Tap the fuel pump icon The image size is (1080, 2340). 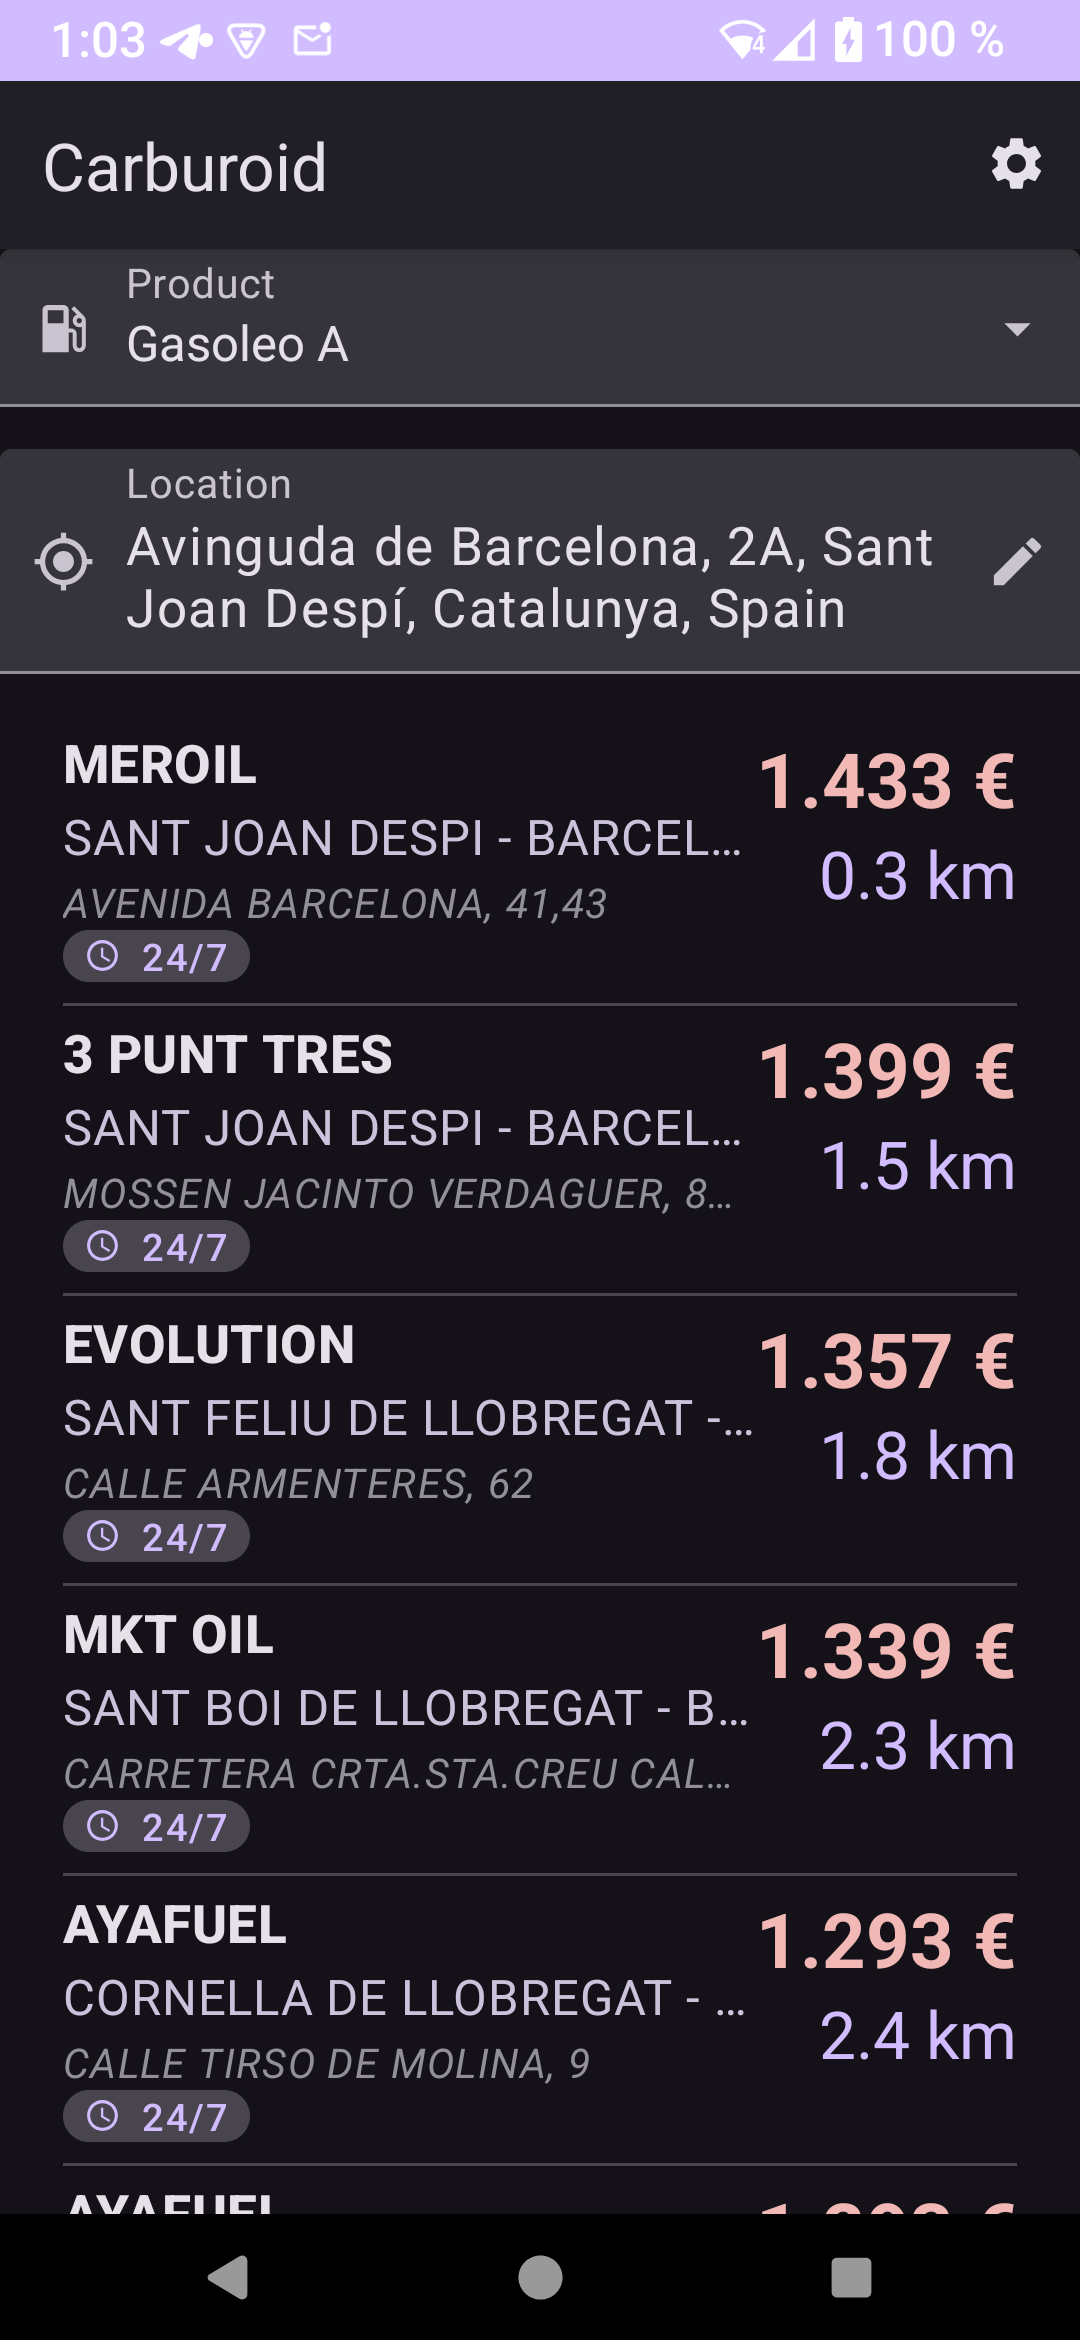(64, 328)
